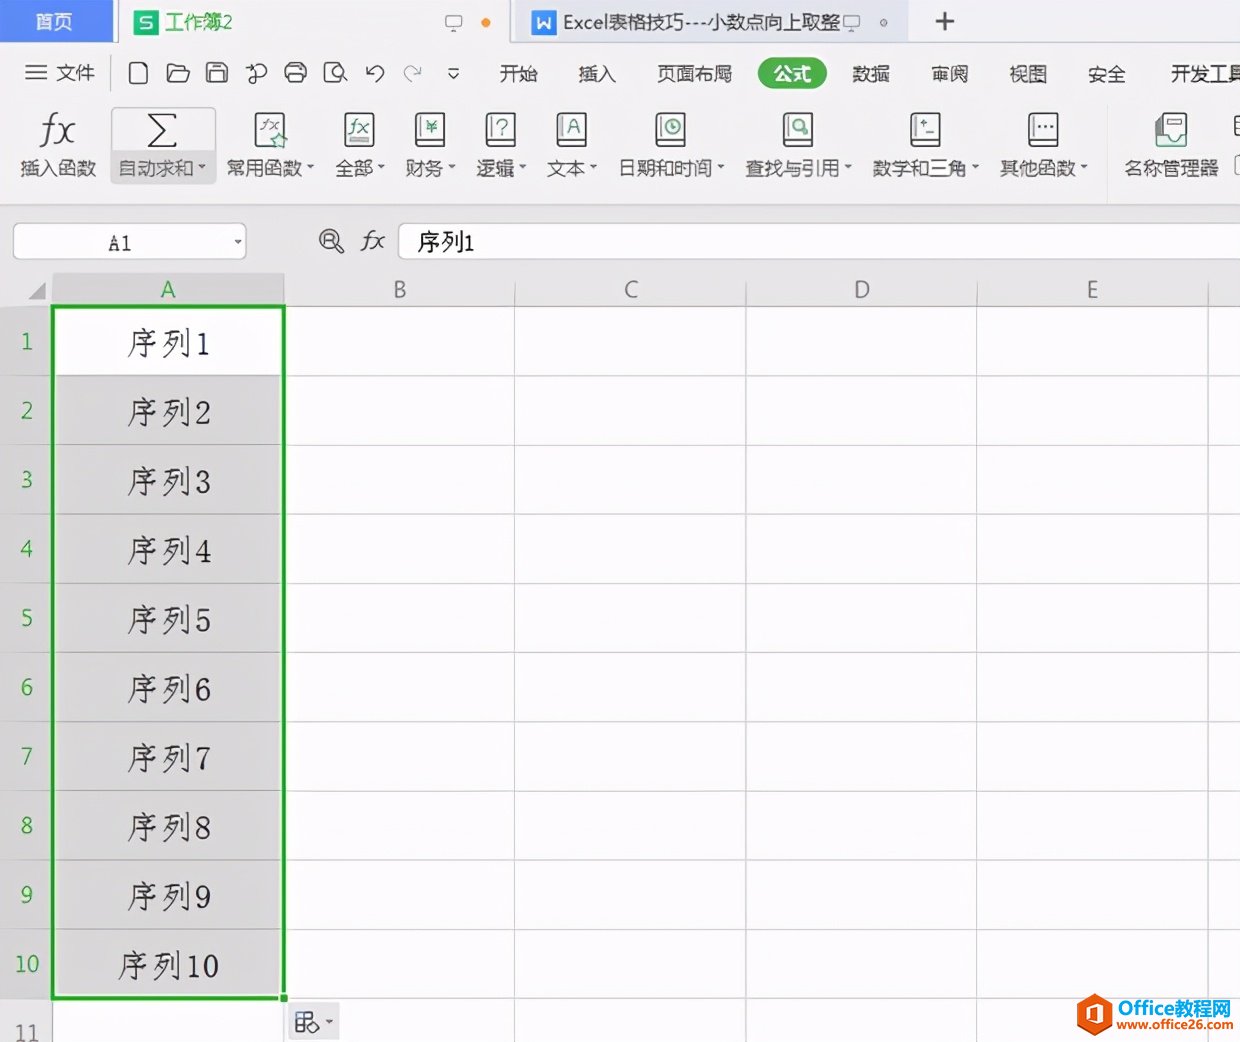Viewport: 1240px width, 1042px height.
Task: Expand the Name Box dropdown arrow
Action: (238, 242)
